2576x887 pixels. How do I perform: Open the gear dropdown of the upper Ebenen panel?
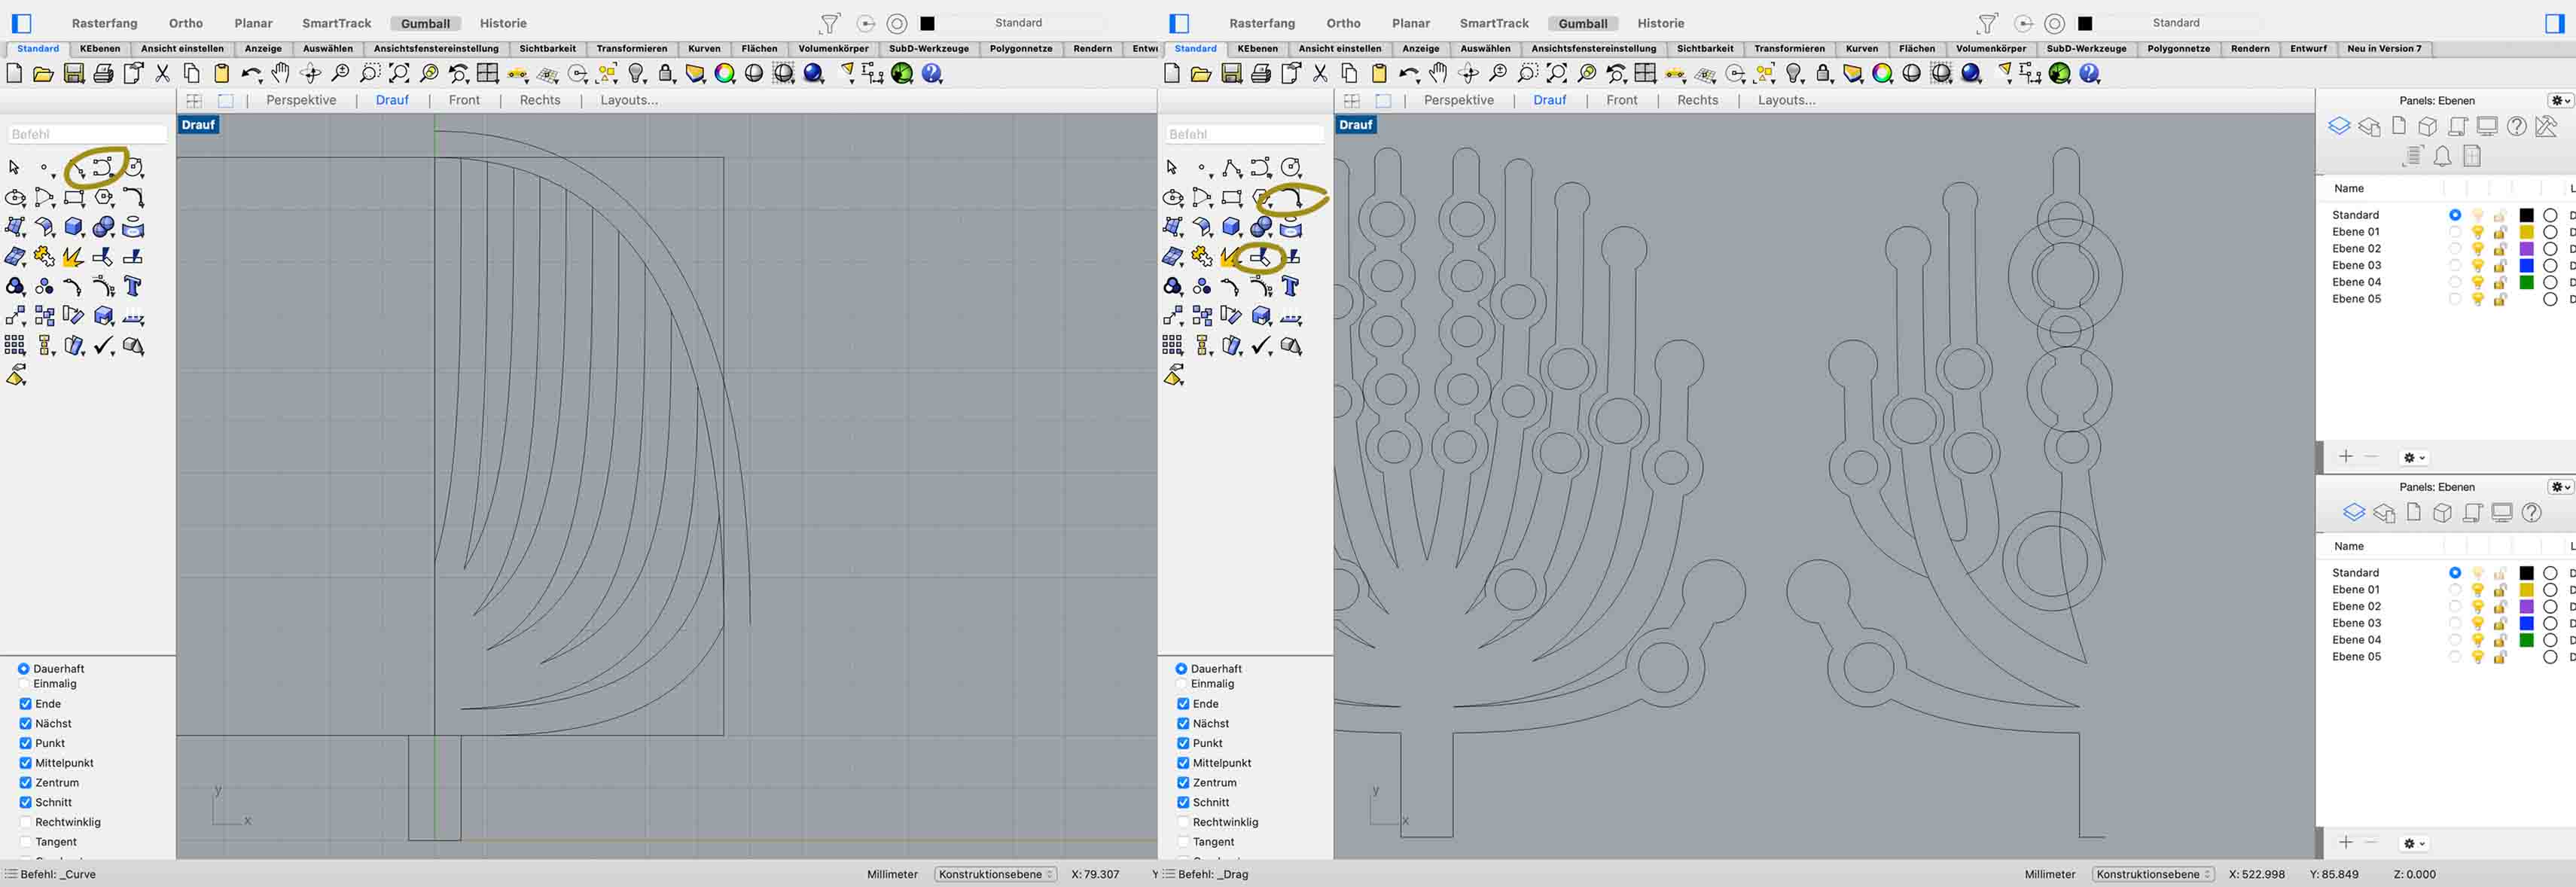(2560, 100)
